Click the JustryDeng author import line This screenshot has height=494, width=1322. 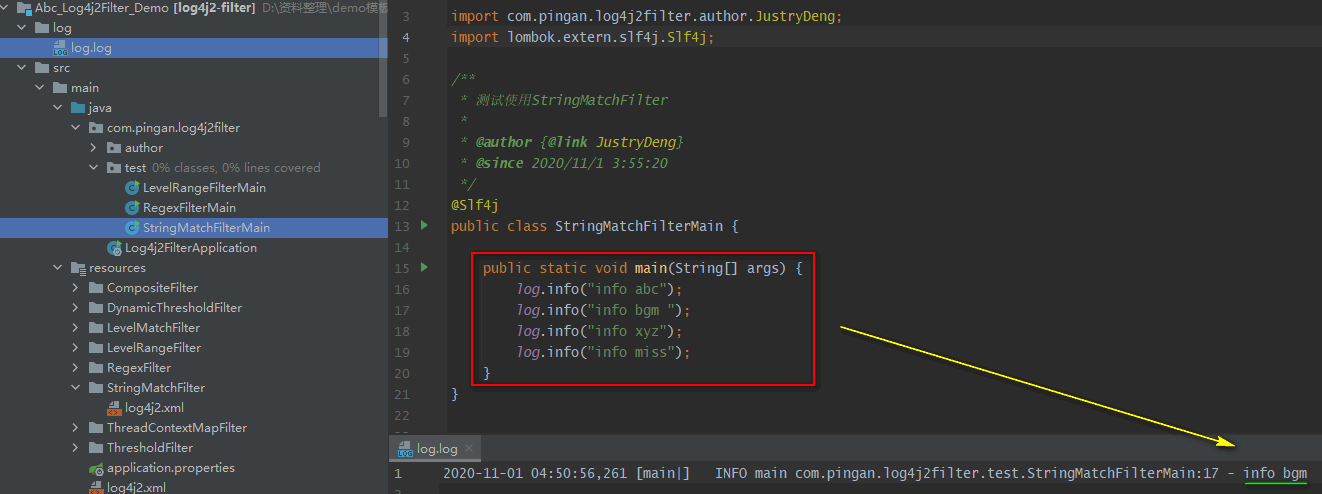pyautogui.click(x=647, y=17)
